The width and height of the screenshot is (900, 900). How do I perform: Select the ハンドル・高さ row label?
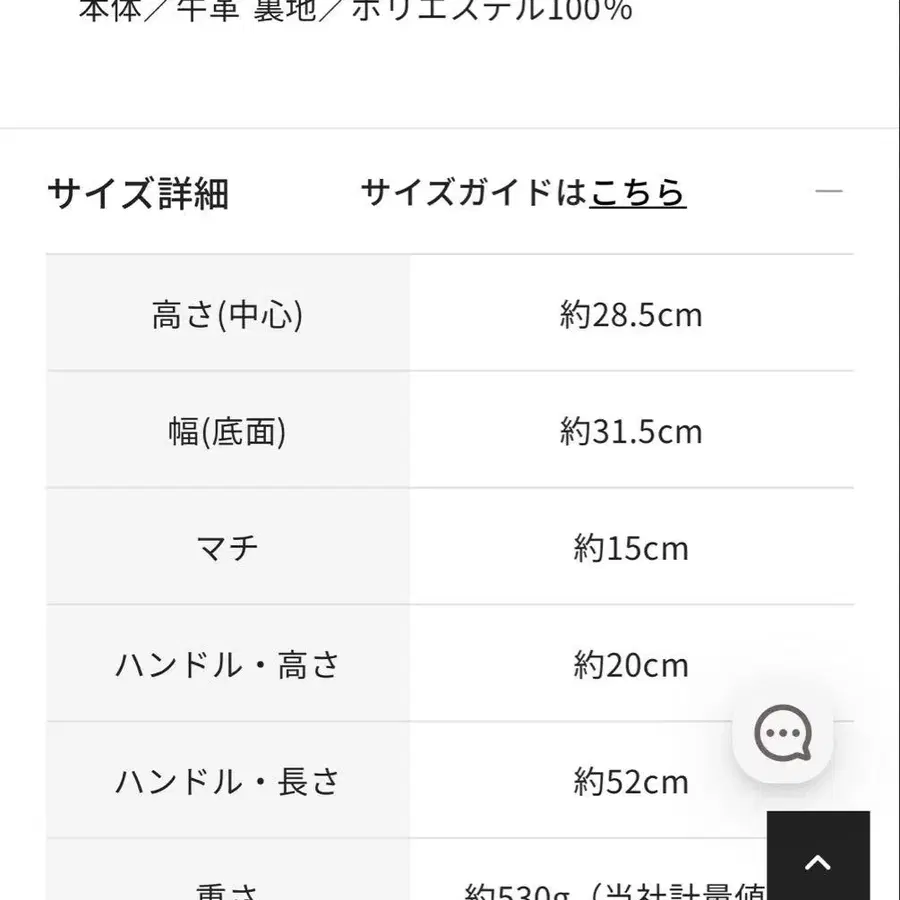pos(227,665)
